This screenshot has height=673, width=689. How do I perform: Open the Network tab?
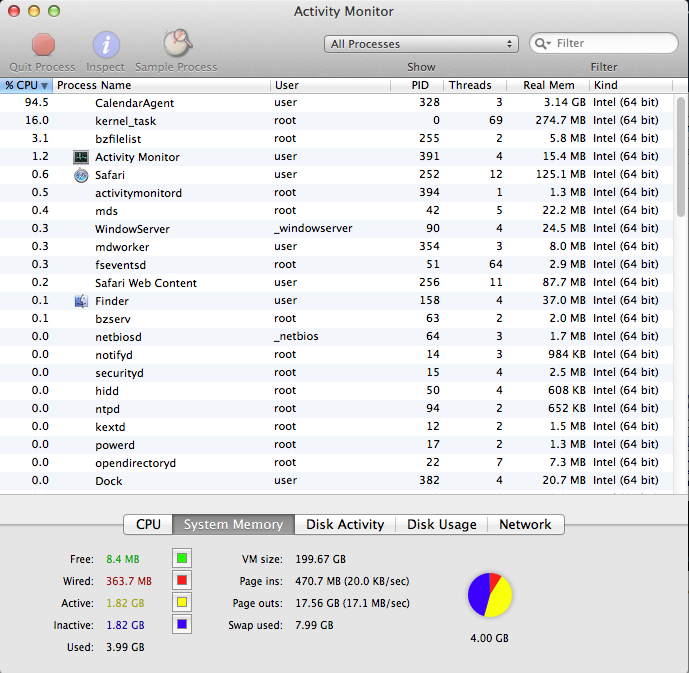pos(525,525)
